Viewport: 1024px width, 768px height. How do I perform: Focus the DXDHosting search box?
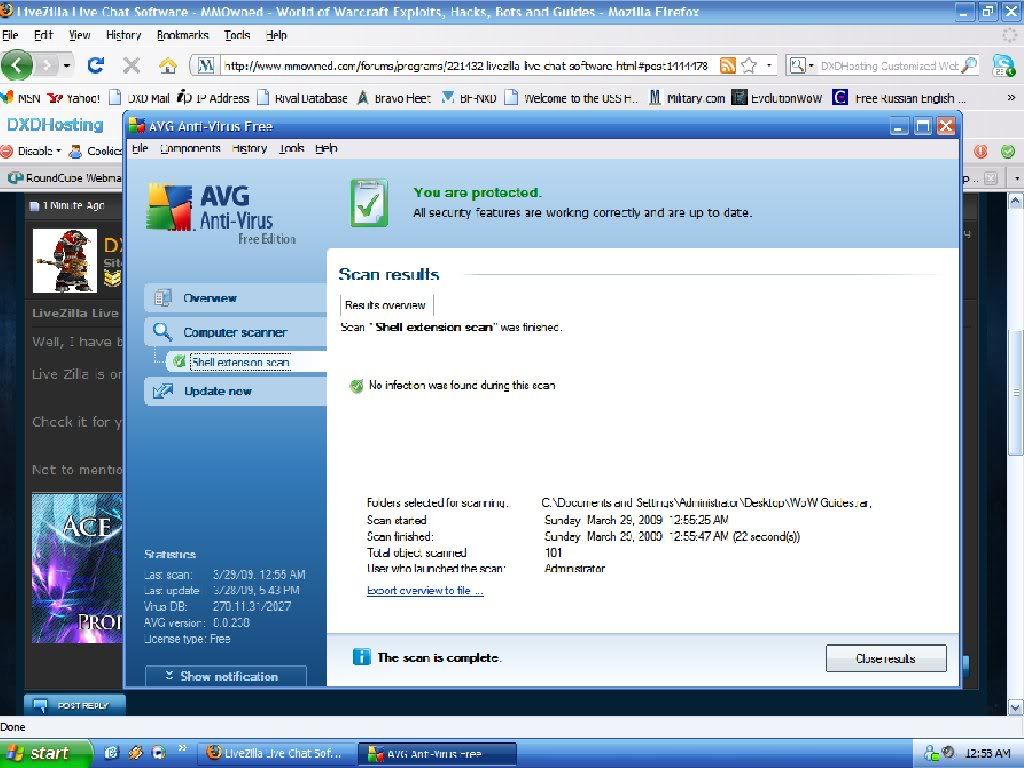click(x=889, y=65)
